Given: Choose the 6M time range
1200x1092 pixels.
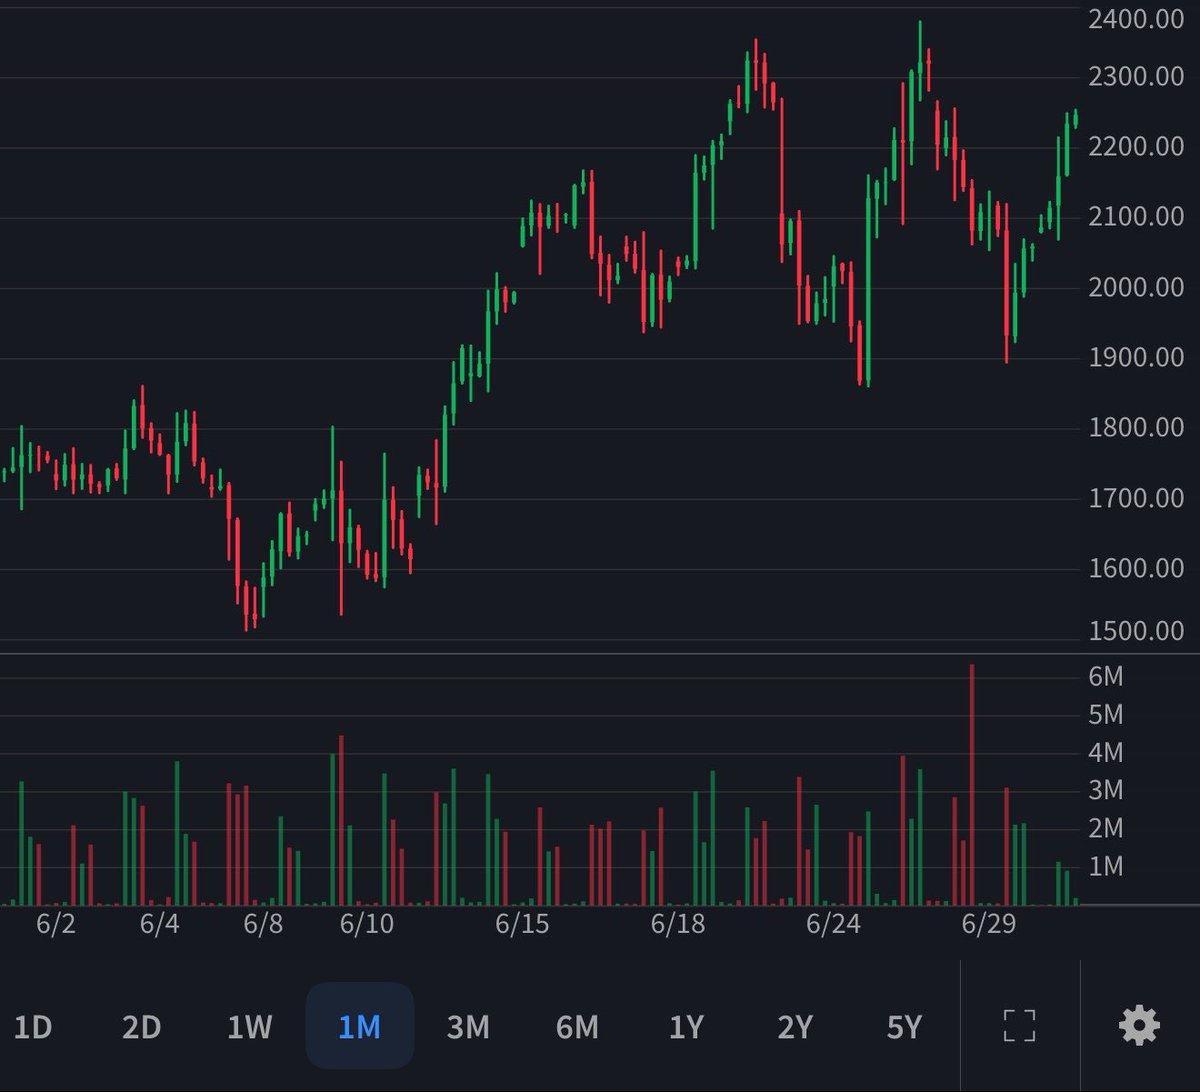Looking at the screenshot, I should (577, 1027).
